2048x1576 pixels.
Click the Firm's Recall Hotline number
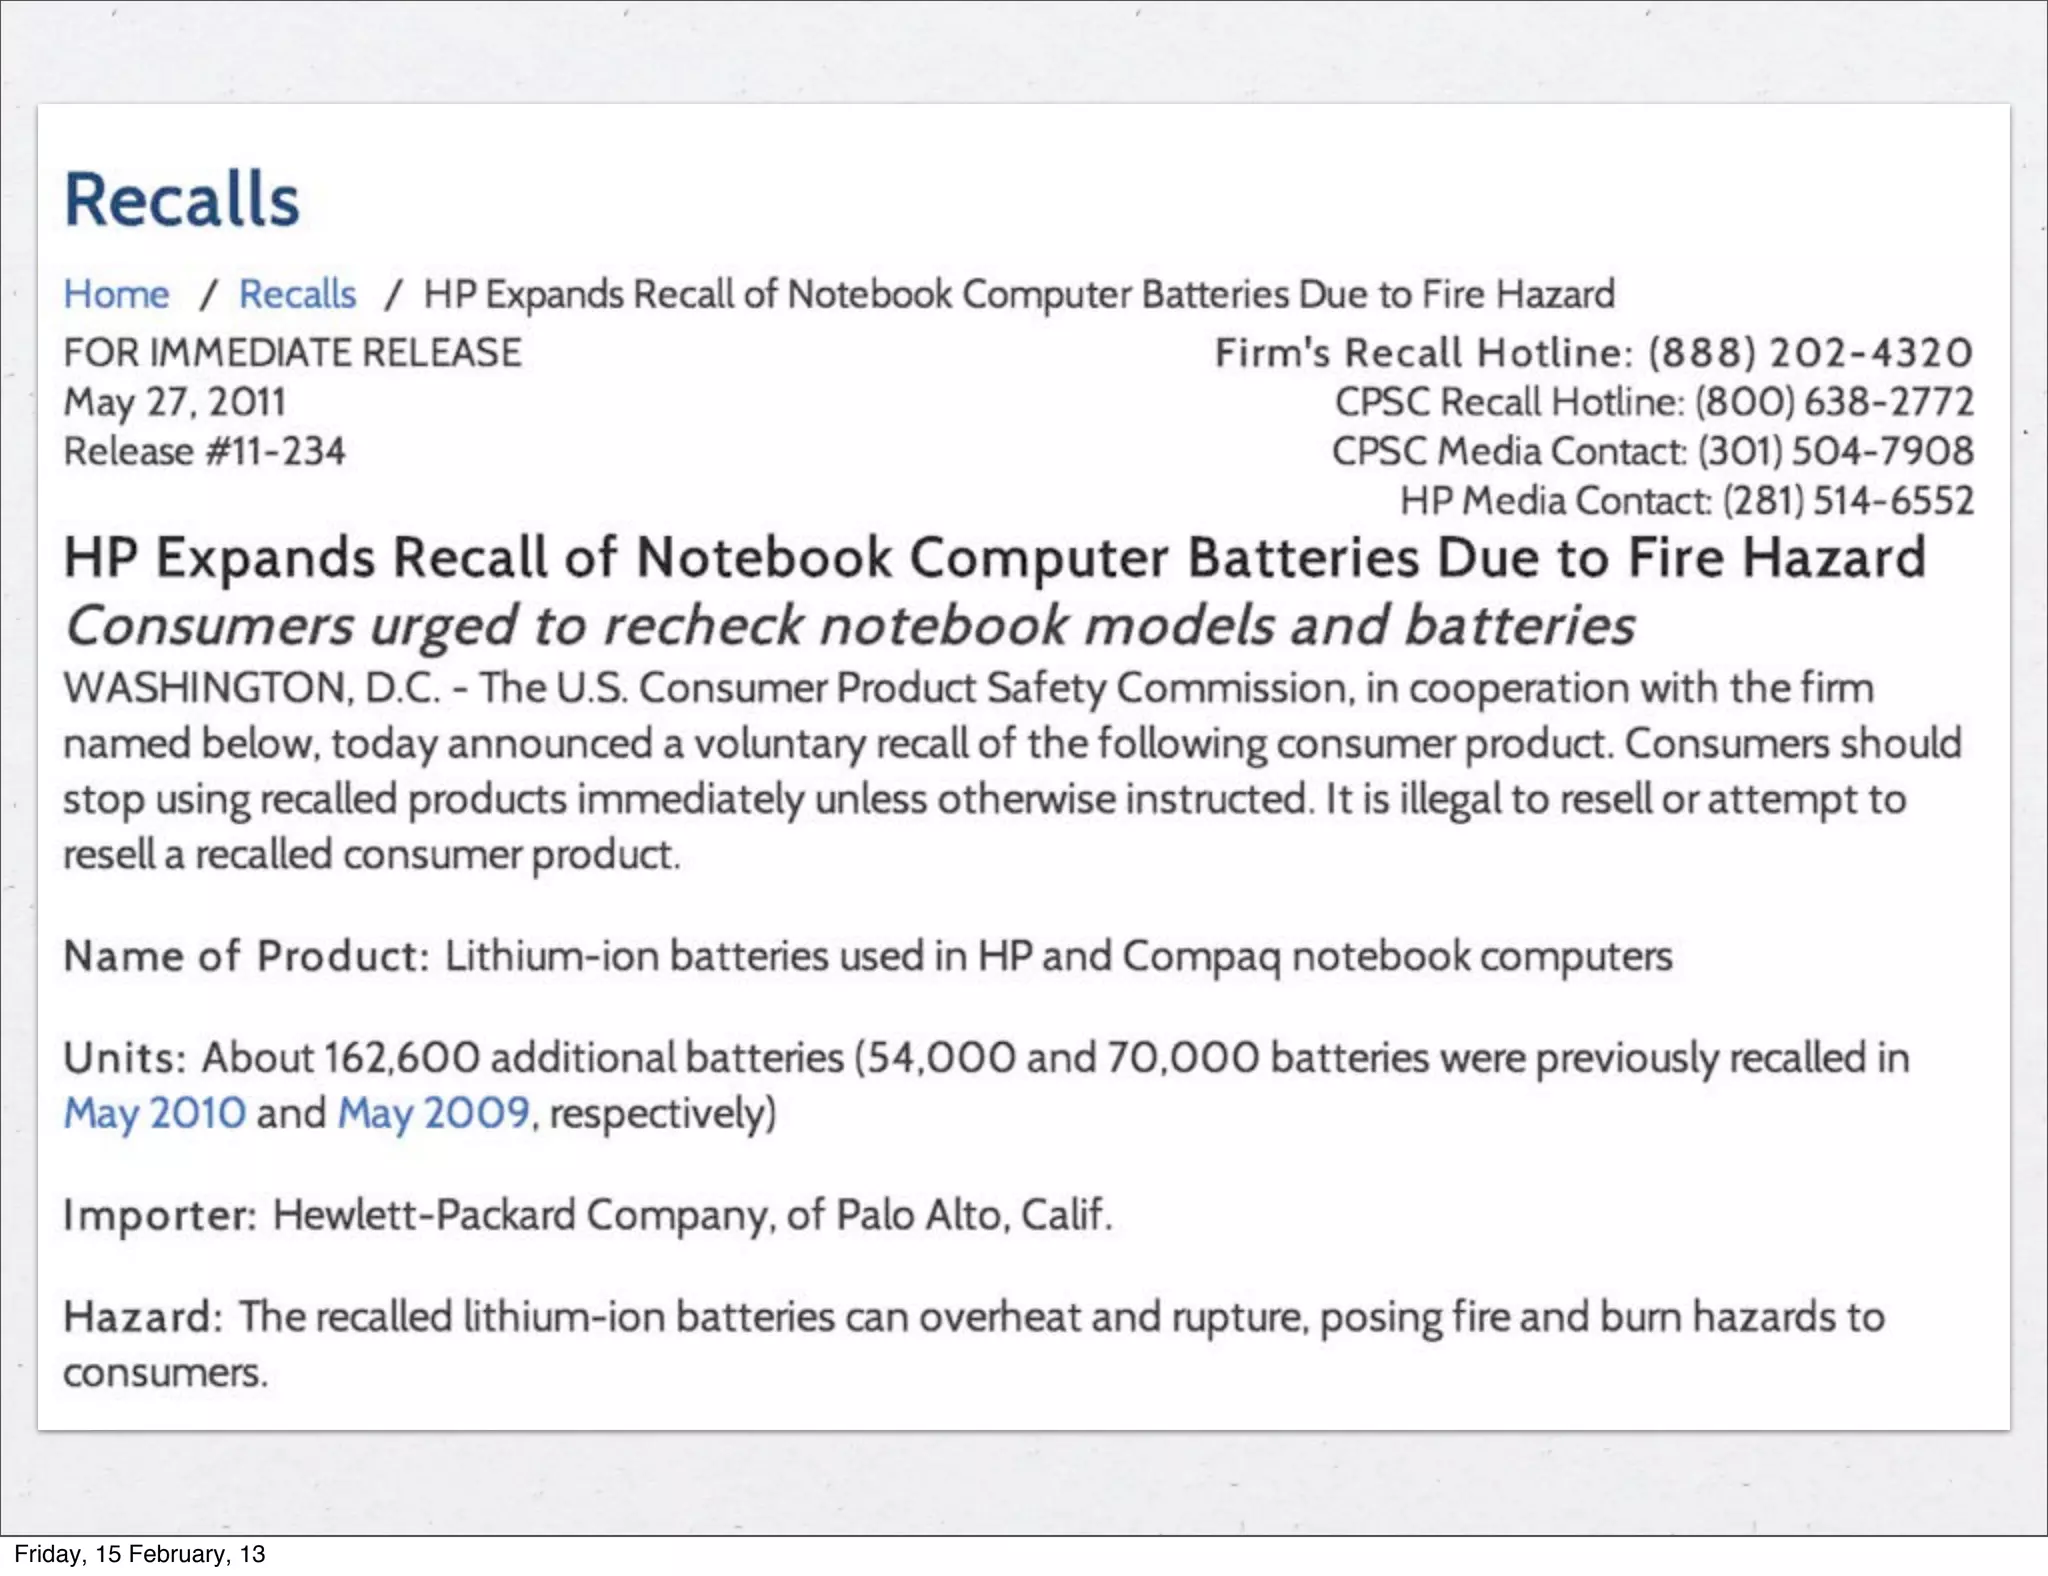pyautogui.click(x=1810, y=353)
